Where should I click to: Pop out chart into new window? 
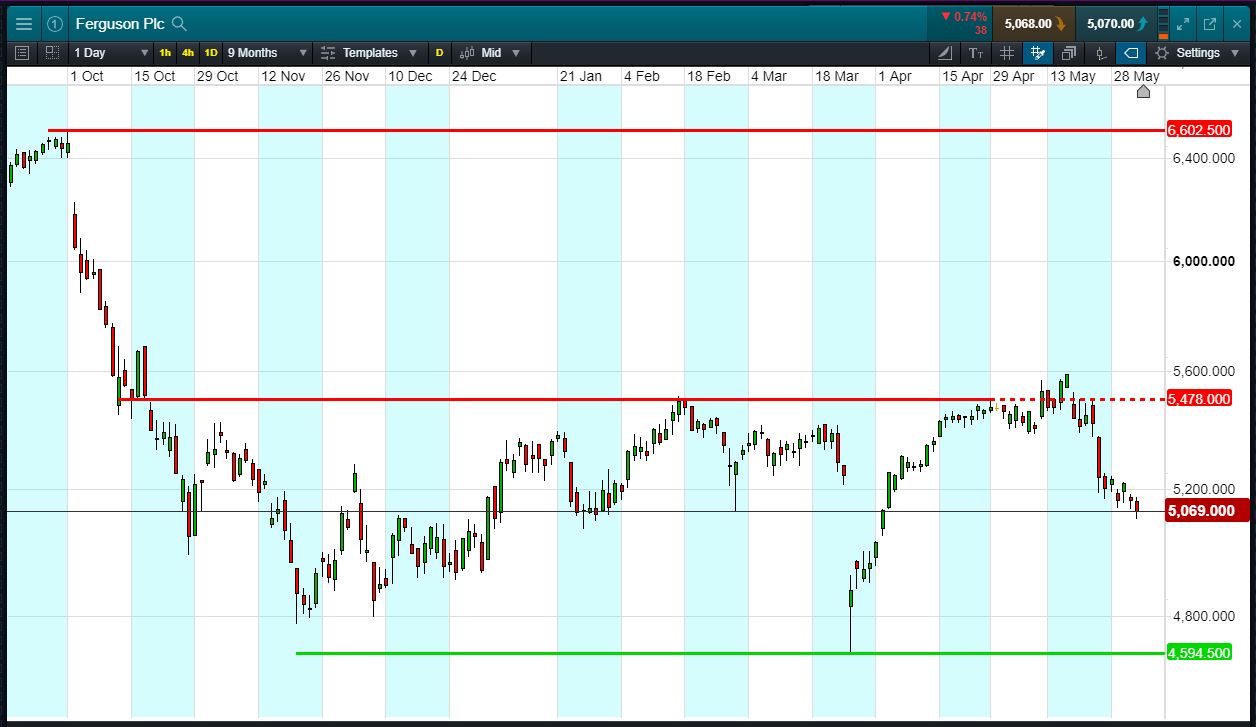pyautogui.click(x=1209, y=23)
